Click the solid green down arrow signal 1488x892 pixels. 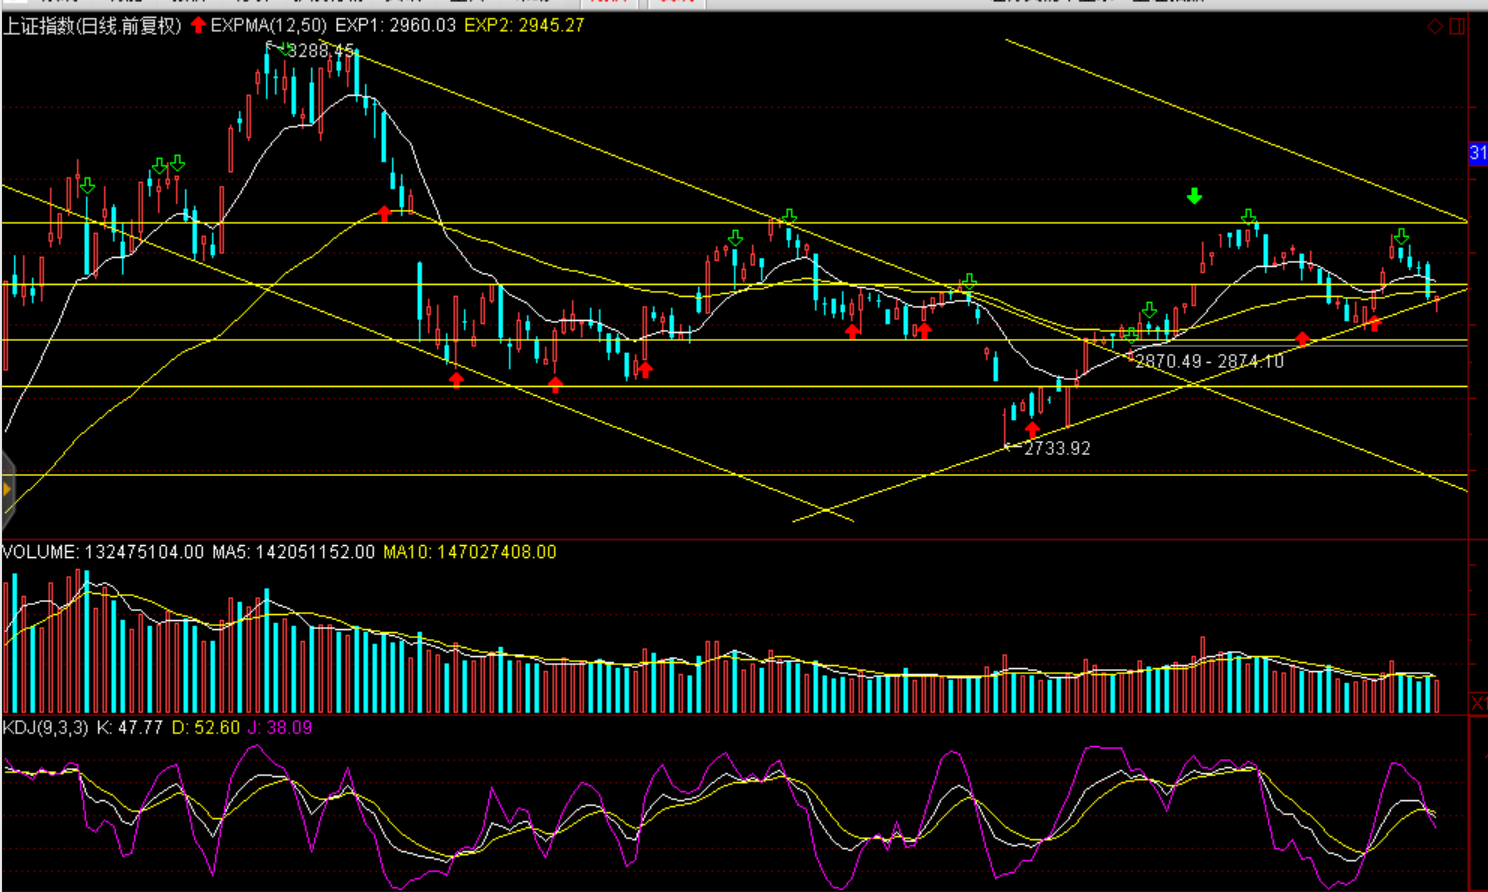pyautogui.click(x=1194, y=196)
